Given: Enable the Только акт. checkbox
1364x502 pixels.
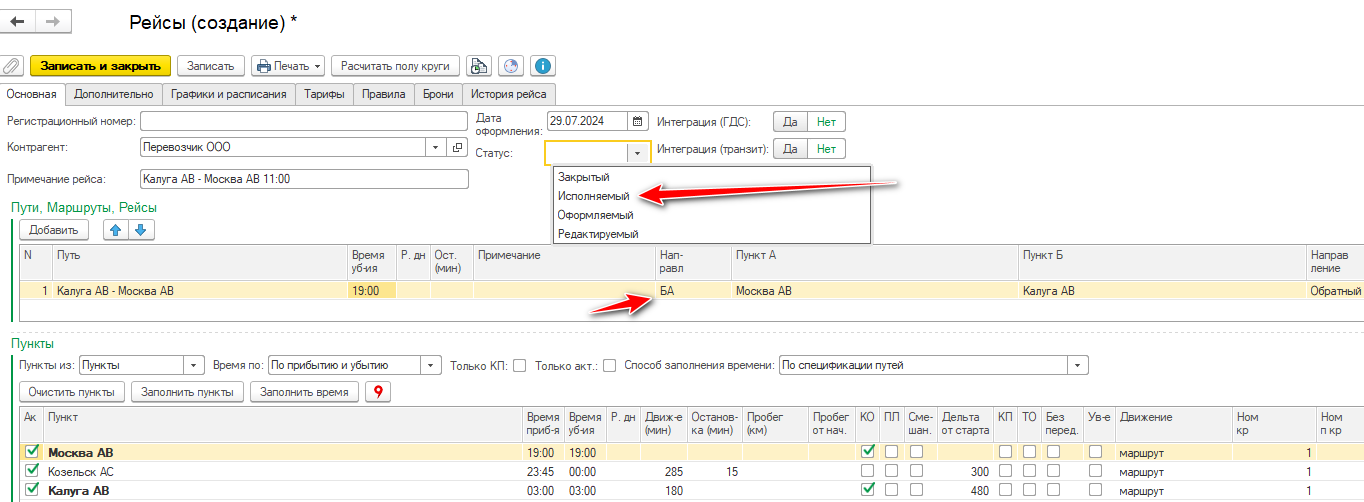Looking at the screenshot, I should click(x=609, y=366).
